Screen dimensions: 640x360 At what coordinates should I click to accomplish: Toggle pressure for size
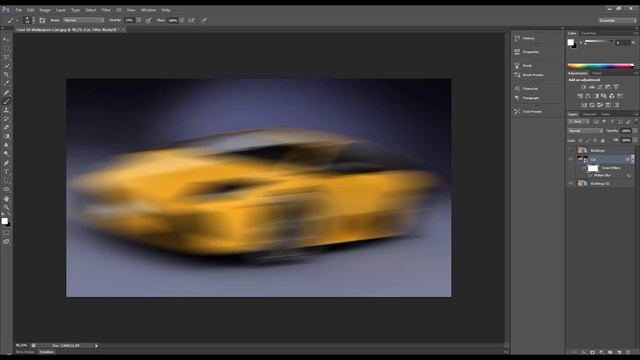tap(204, 20)
